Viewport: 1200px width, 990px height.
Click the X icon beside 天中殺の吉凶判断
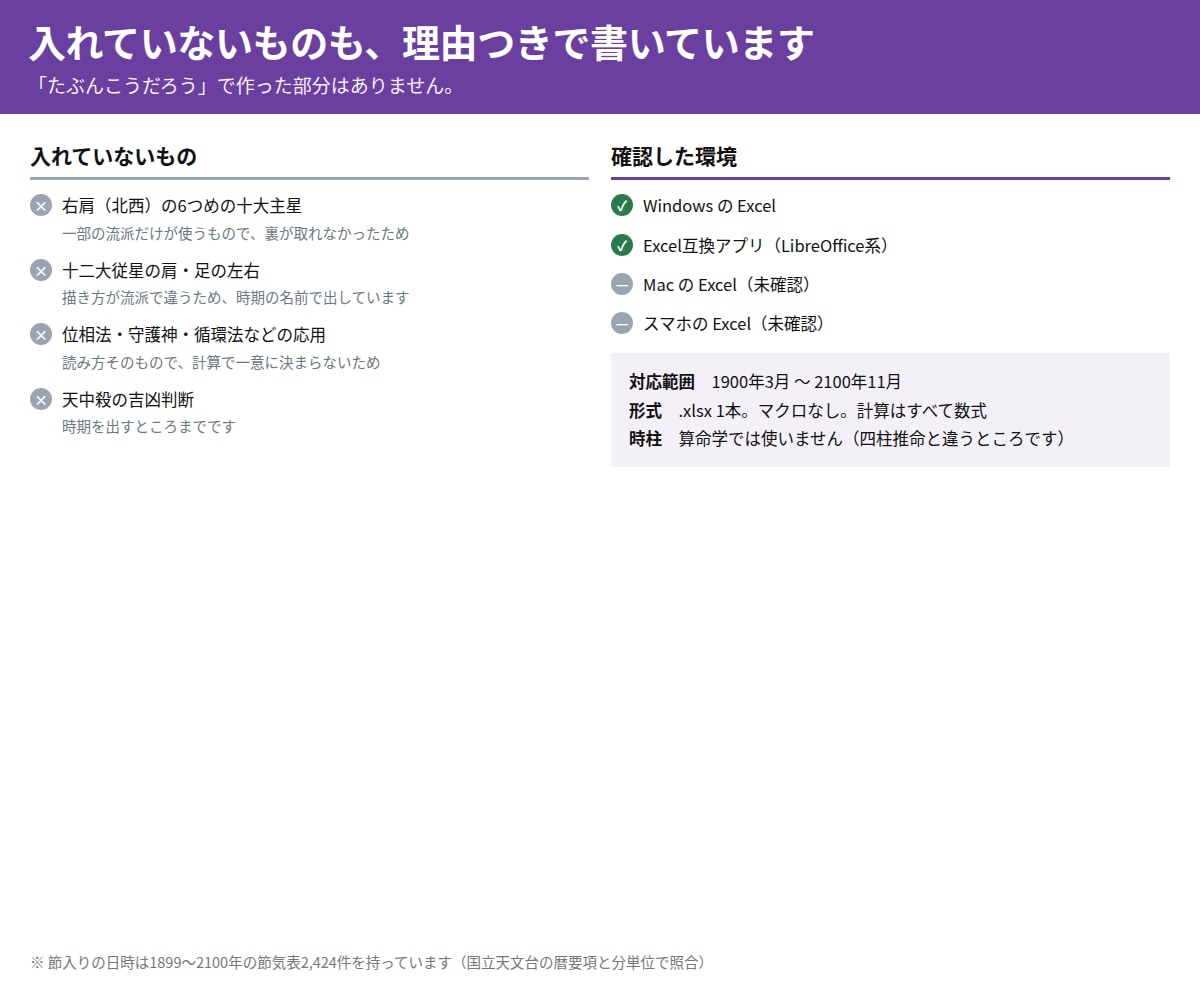pos(41,400)
